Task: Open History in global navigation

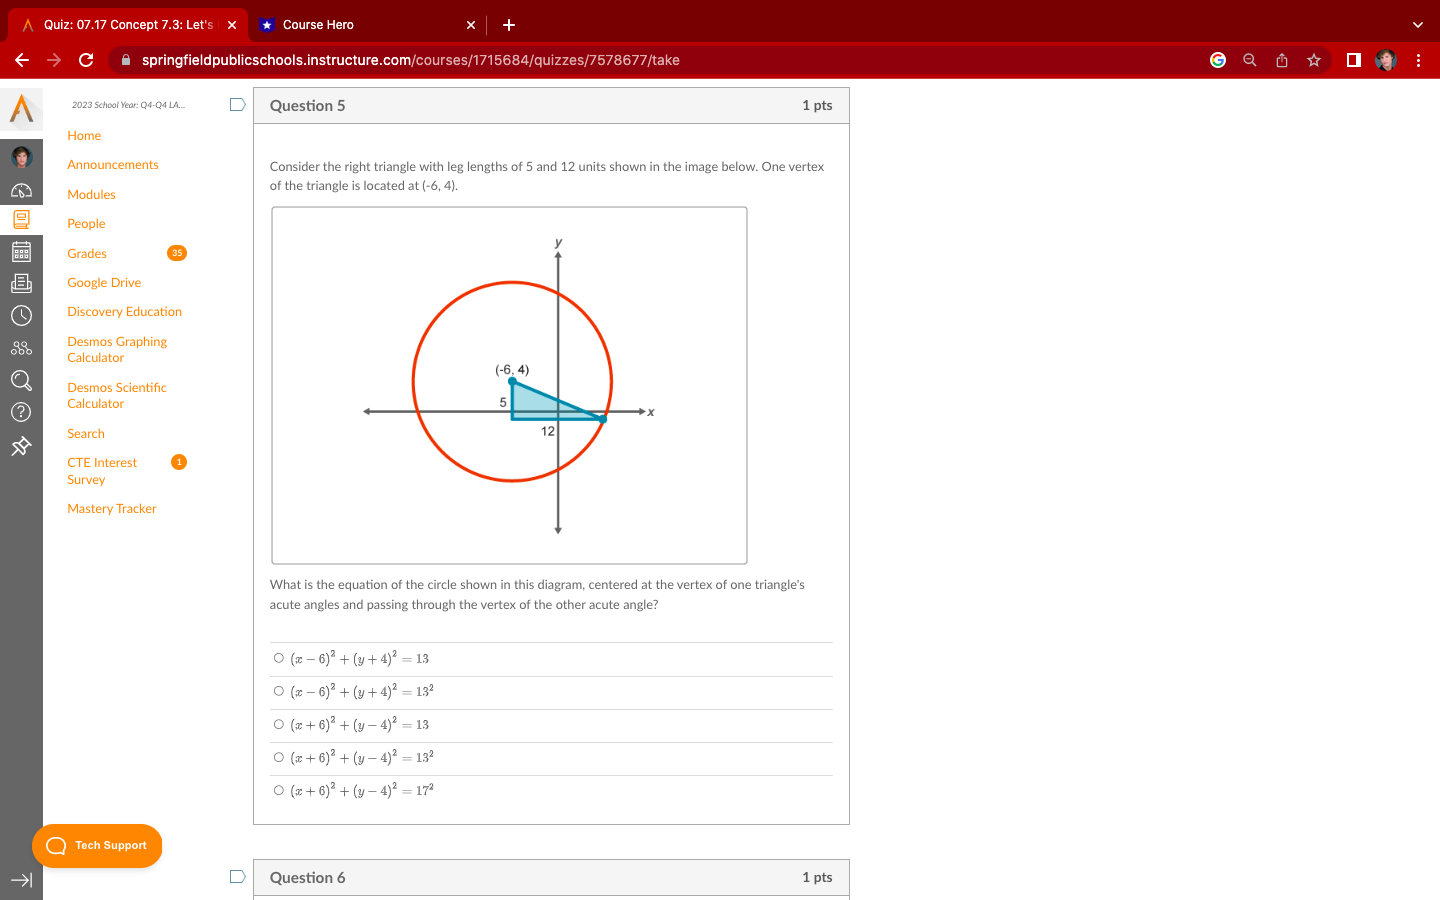Action: 21,316
